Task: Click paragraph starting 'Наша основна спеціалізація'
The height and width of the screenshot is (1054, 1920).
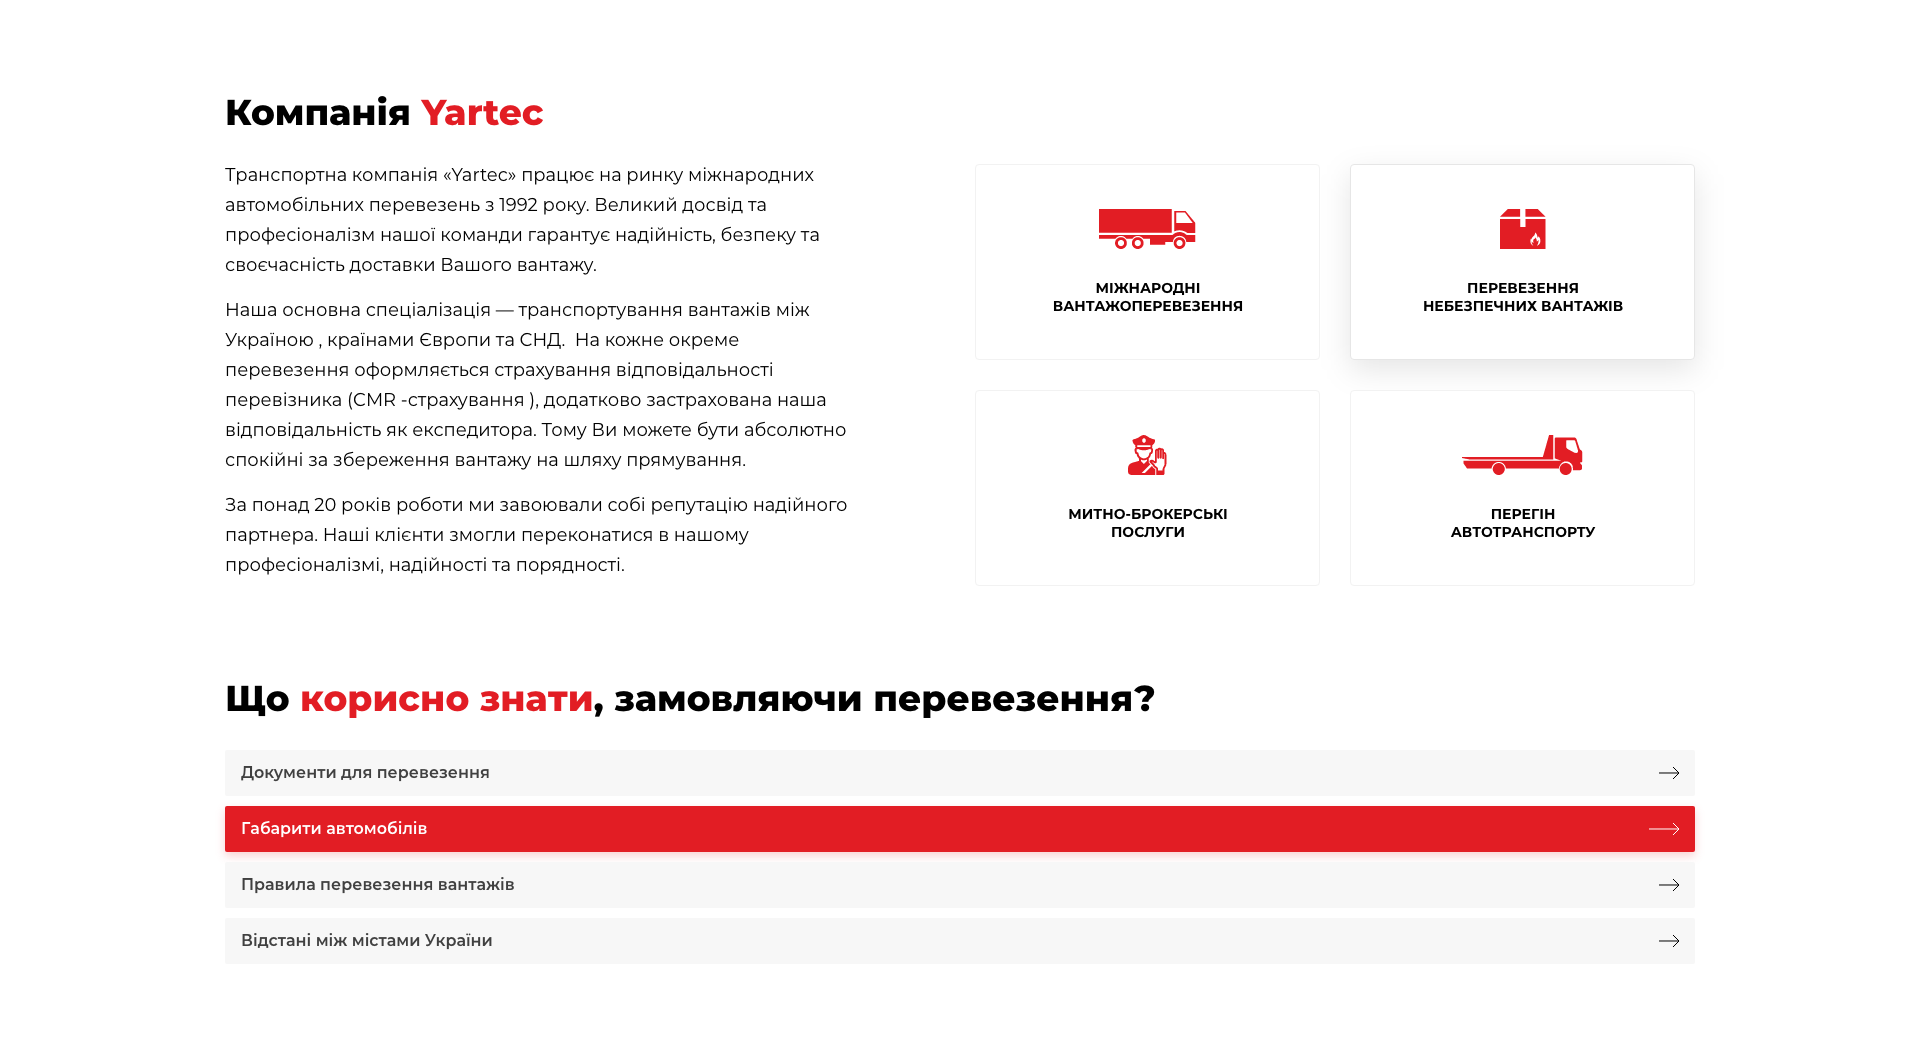Action: click(x=535, y=385)
